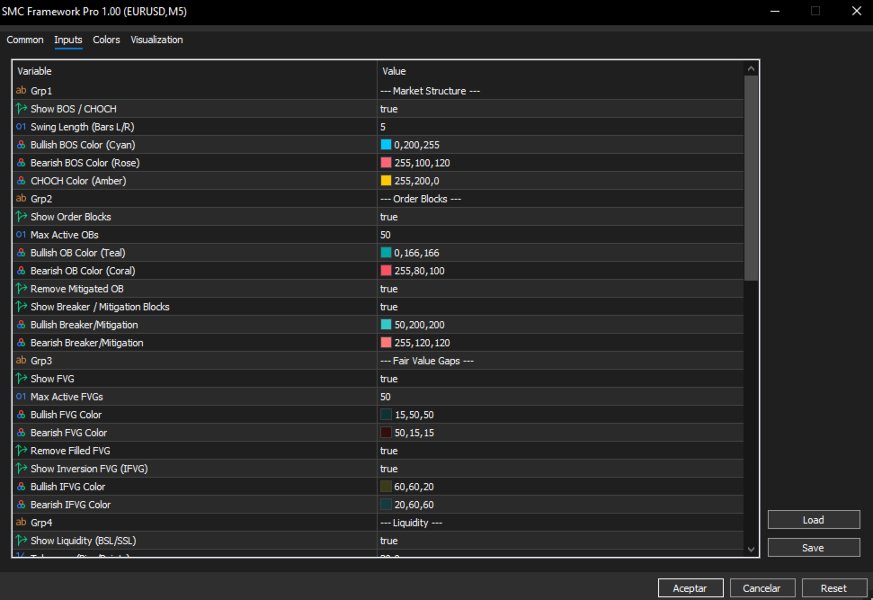Viewport: 873px width, 600px height.
Task: Click the Bearish BOS Color value 255,100,120
Action: [x=422, y=163]
